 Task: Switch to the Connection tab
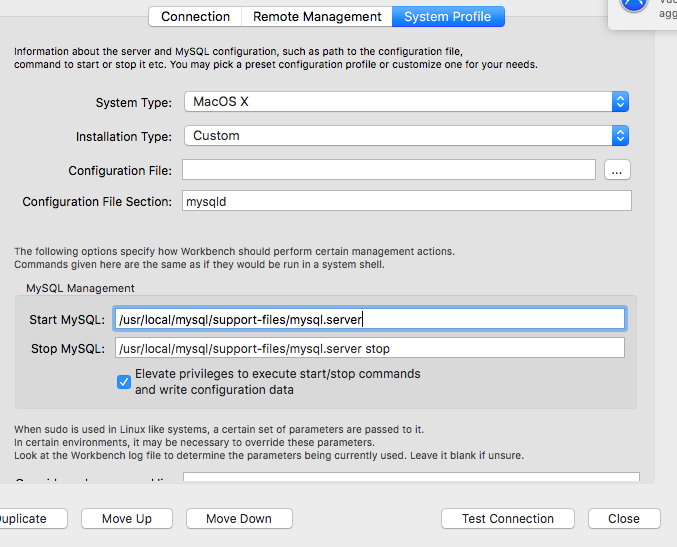click(195, 16)
